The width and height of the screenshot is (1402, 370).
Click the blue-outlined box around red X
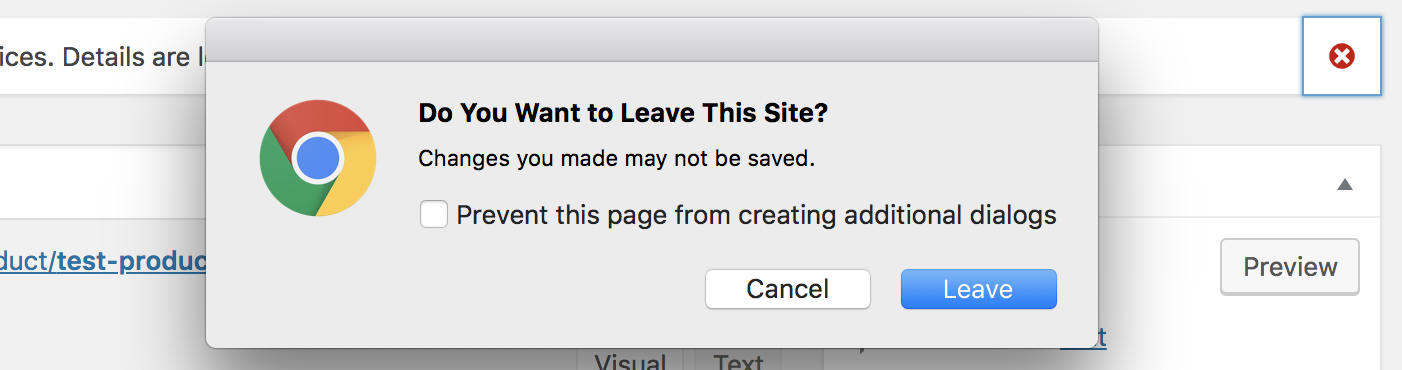tap(1342, 56)
